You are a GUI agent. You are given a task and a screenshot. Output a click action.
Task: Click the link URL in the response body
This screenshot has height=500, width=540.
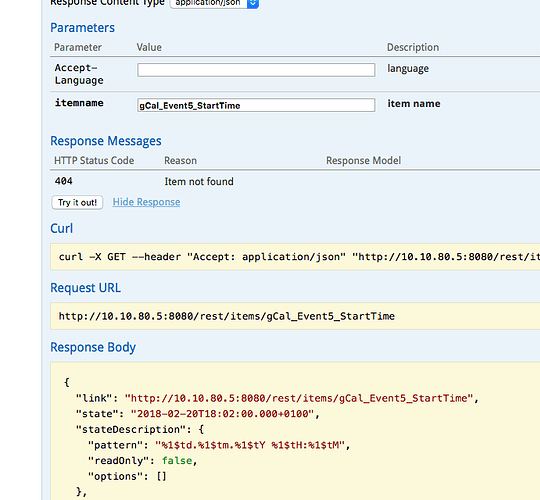click(x=299, y=398)
